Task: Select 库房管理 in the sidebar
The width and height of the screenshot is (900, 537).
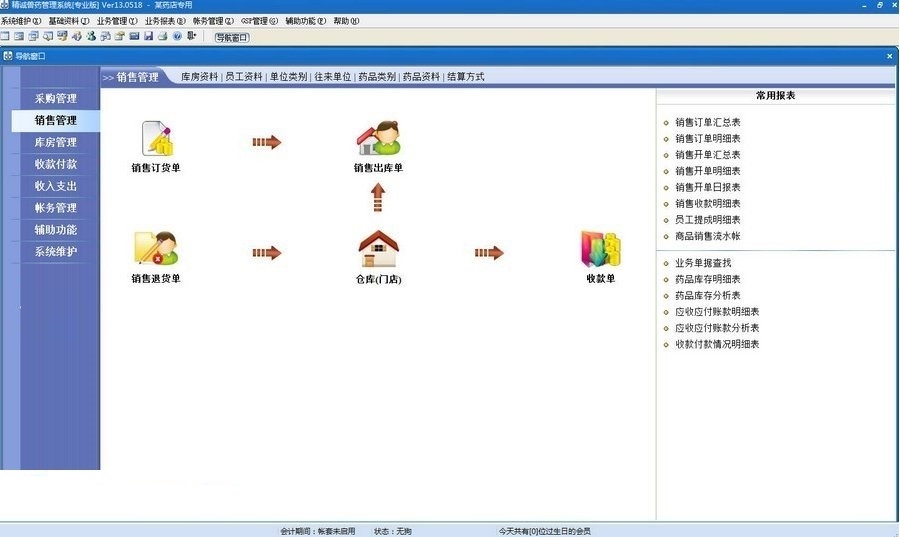Action: pos(56,142)
